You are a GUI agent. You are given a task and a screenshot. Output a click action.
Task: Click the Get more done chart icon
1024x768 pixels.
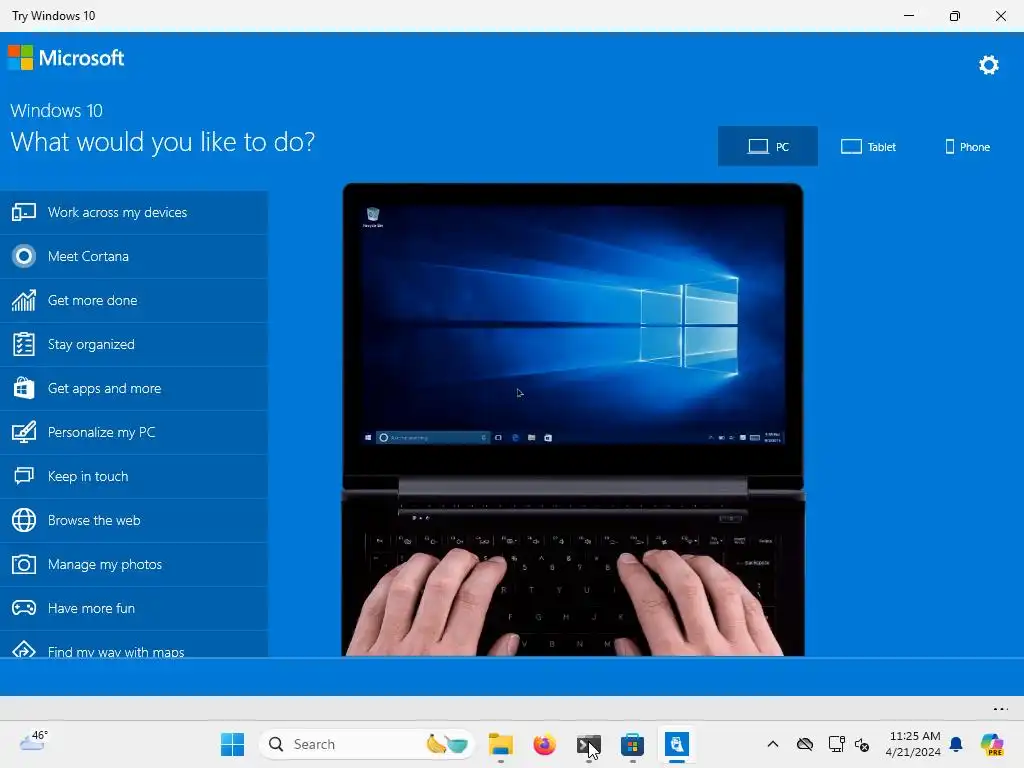pyautogui.click(x=24, y=300)
